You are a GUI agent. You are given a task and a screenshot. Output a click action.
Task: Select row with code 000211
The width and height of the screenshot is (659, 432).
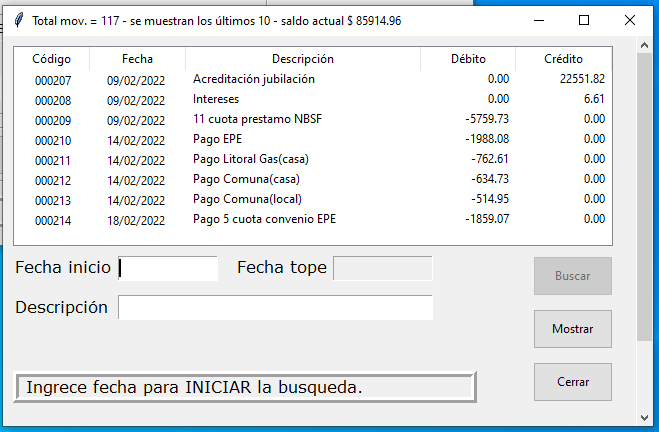(x=313, y=160)
